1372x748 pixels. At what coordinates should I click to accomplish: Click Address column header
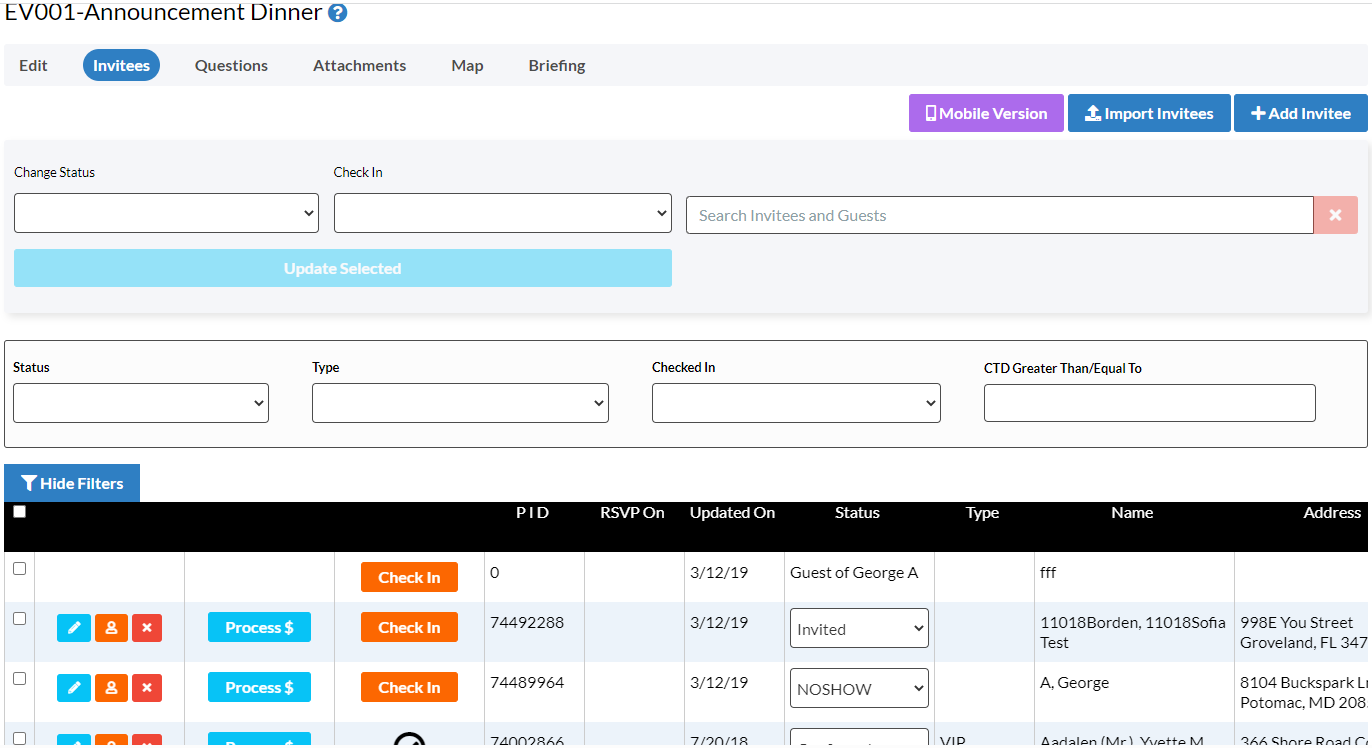pos(1332,513)
